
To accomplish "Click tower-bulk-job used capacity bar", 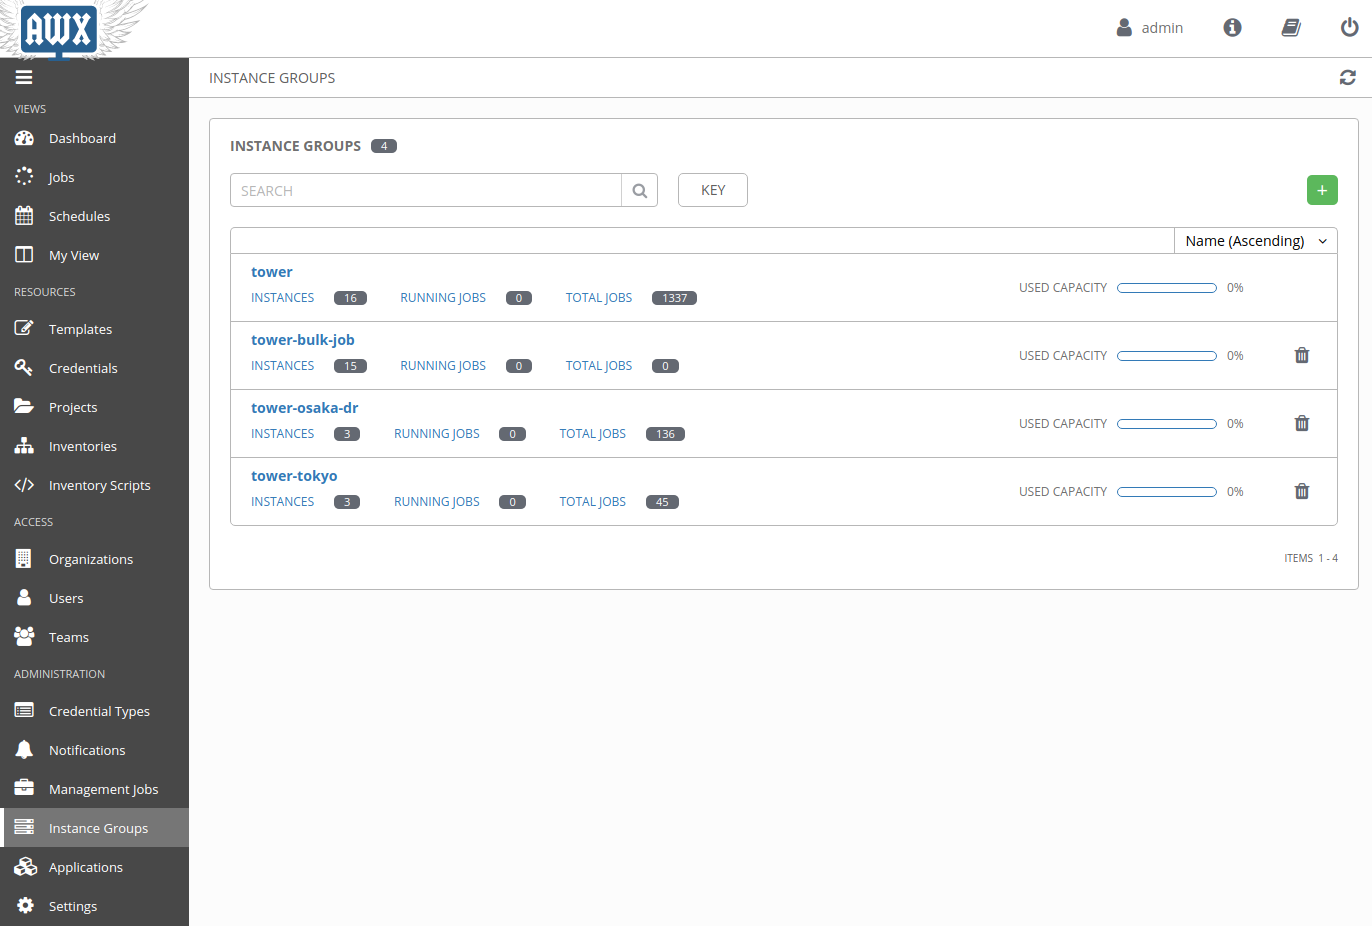I will click(x=1167, y=356).
